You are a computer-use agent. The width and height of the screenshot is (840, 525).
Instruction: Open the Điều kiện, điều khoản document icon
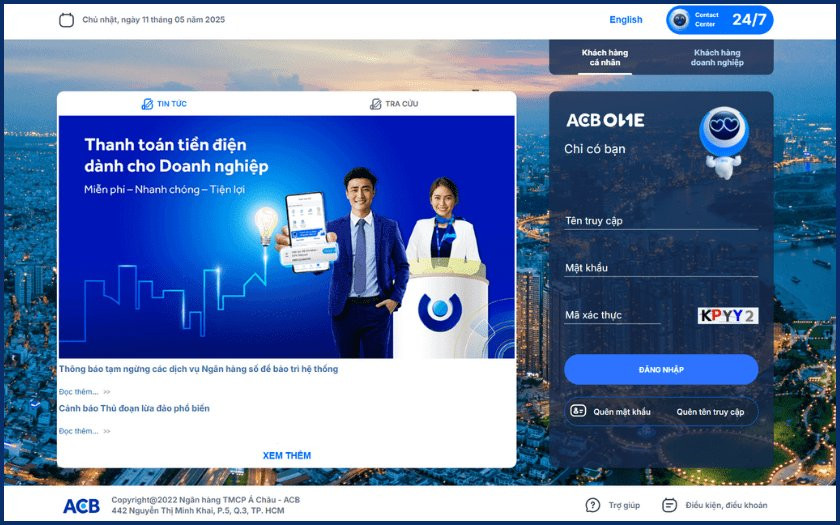tap(670, 505)
